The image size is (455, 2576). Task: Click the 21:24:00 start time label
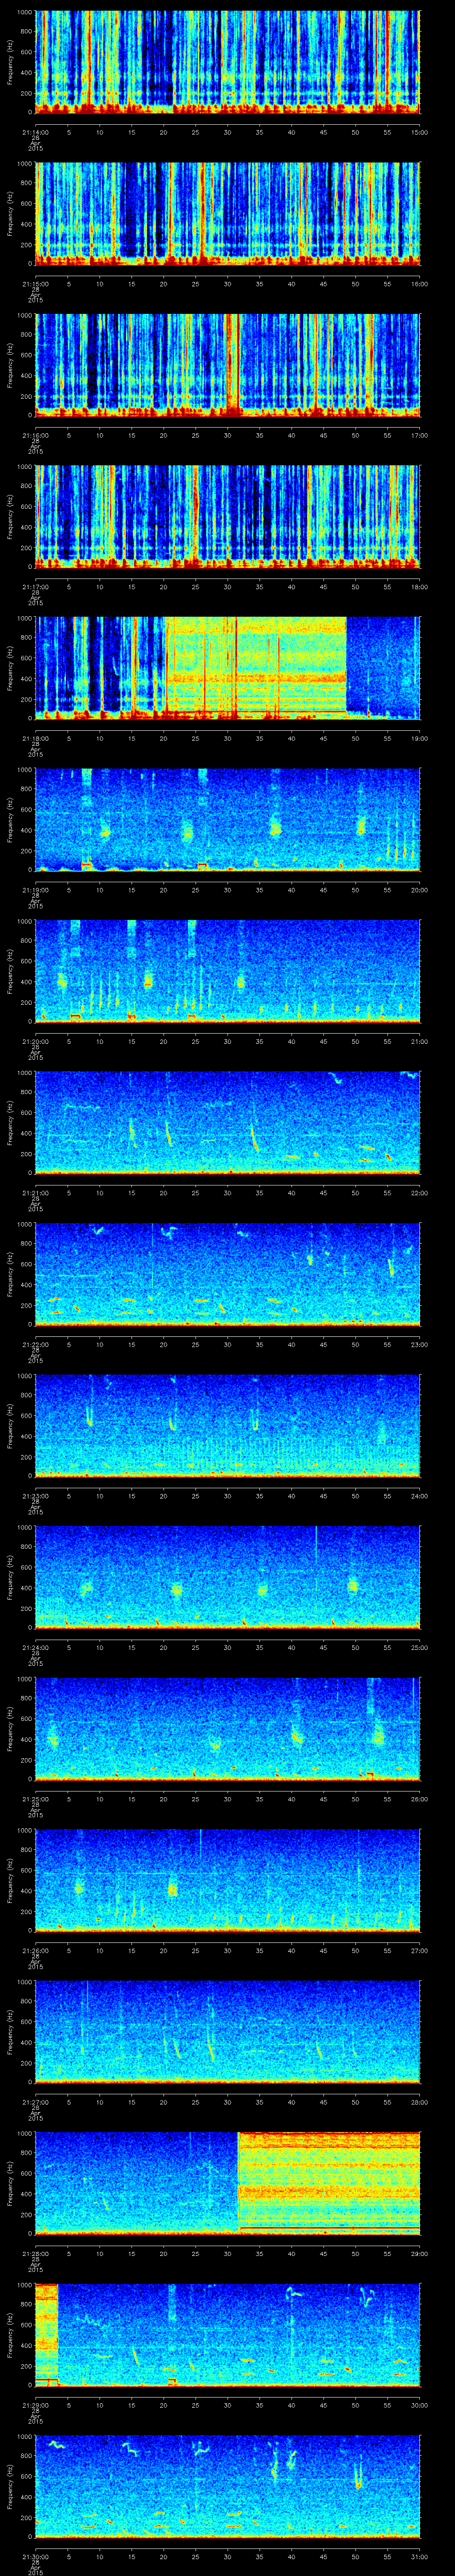(x=35, y=1647)
